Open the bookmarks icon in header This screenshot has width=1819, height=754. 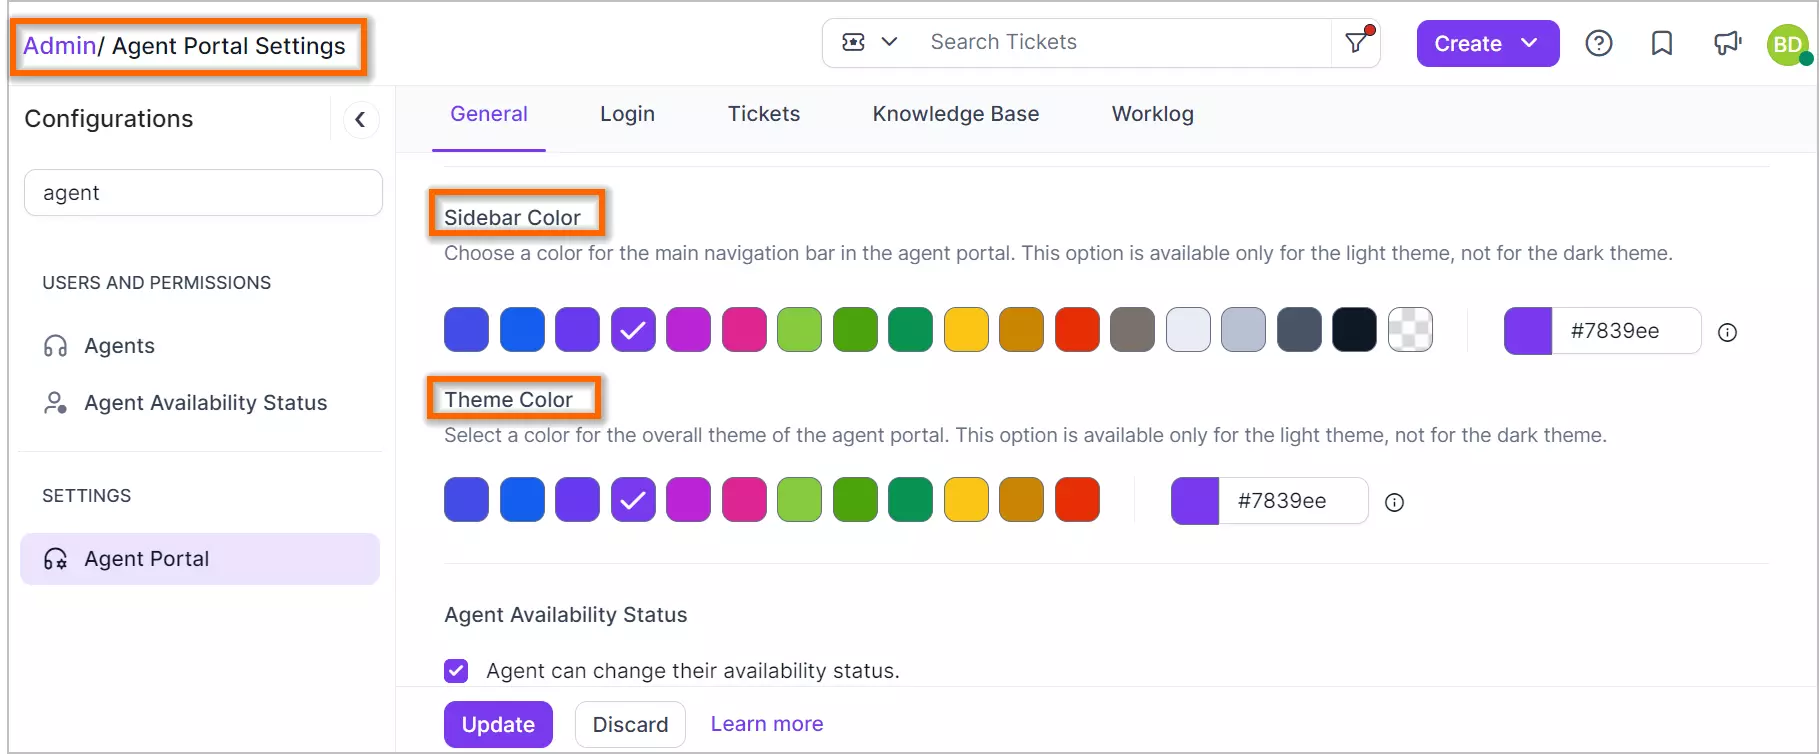pyautogui.click(x=1661, y=43)
